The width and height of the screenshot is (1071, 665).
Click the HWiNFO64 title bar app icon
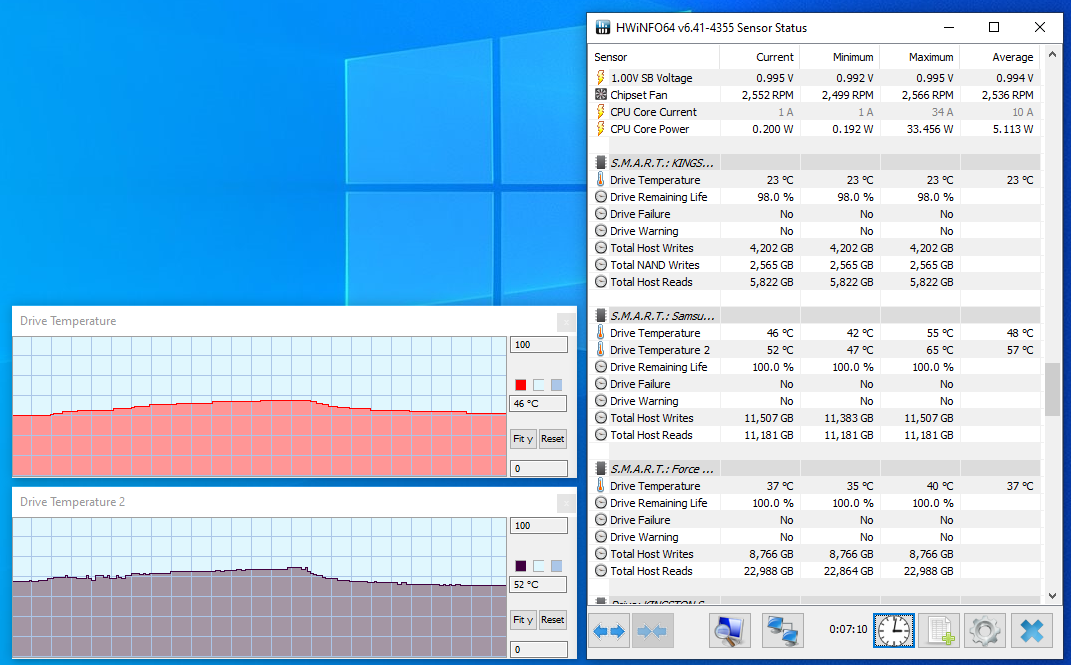pyautogui.click(x=602, y=27)
